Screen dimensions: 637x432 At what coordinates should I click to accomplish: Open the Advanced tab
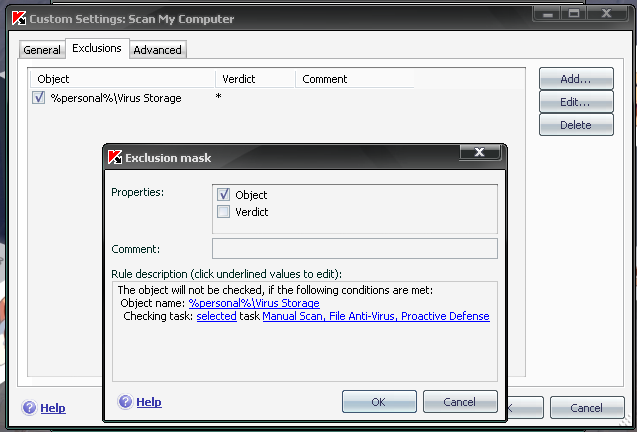pyautogui.click(x=157, y=50)
